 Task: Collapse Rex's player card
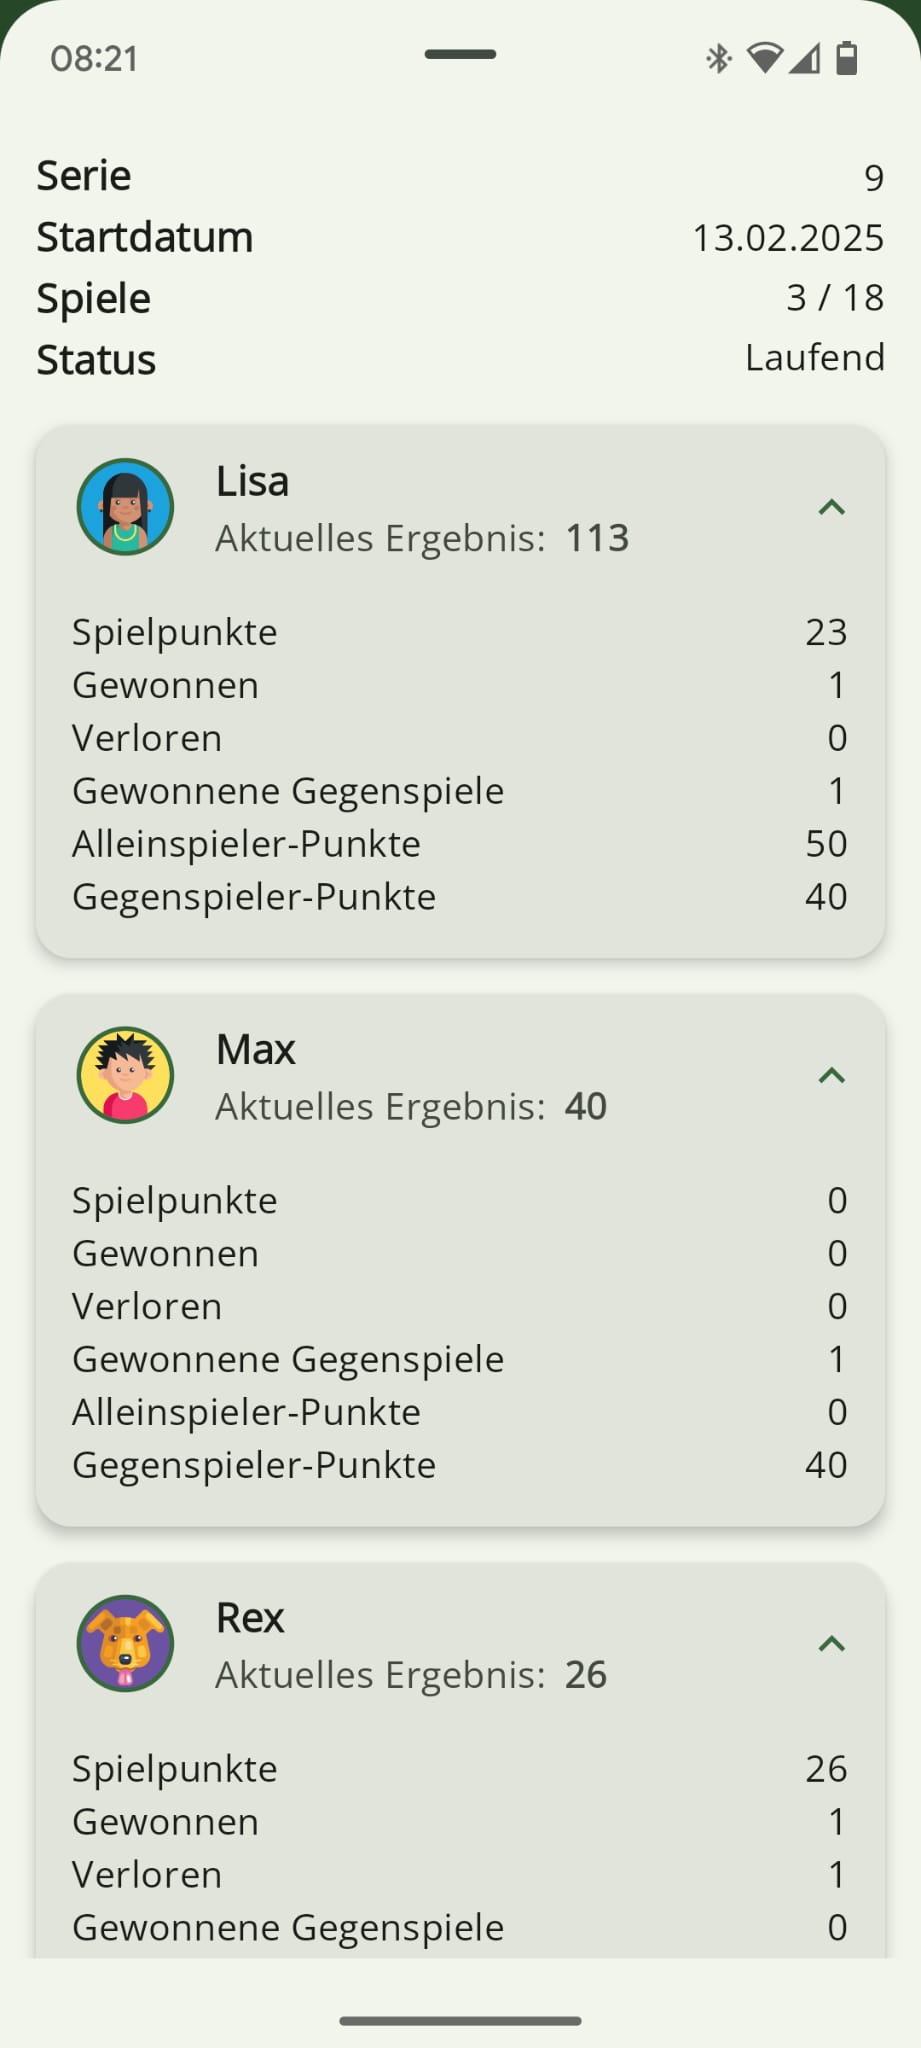[831, 1644]
